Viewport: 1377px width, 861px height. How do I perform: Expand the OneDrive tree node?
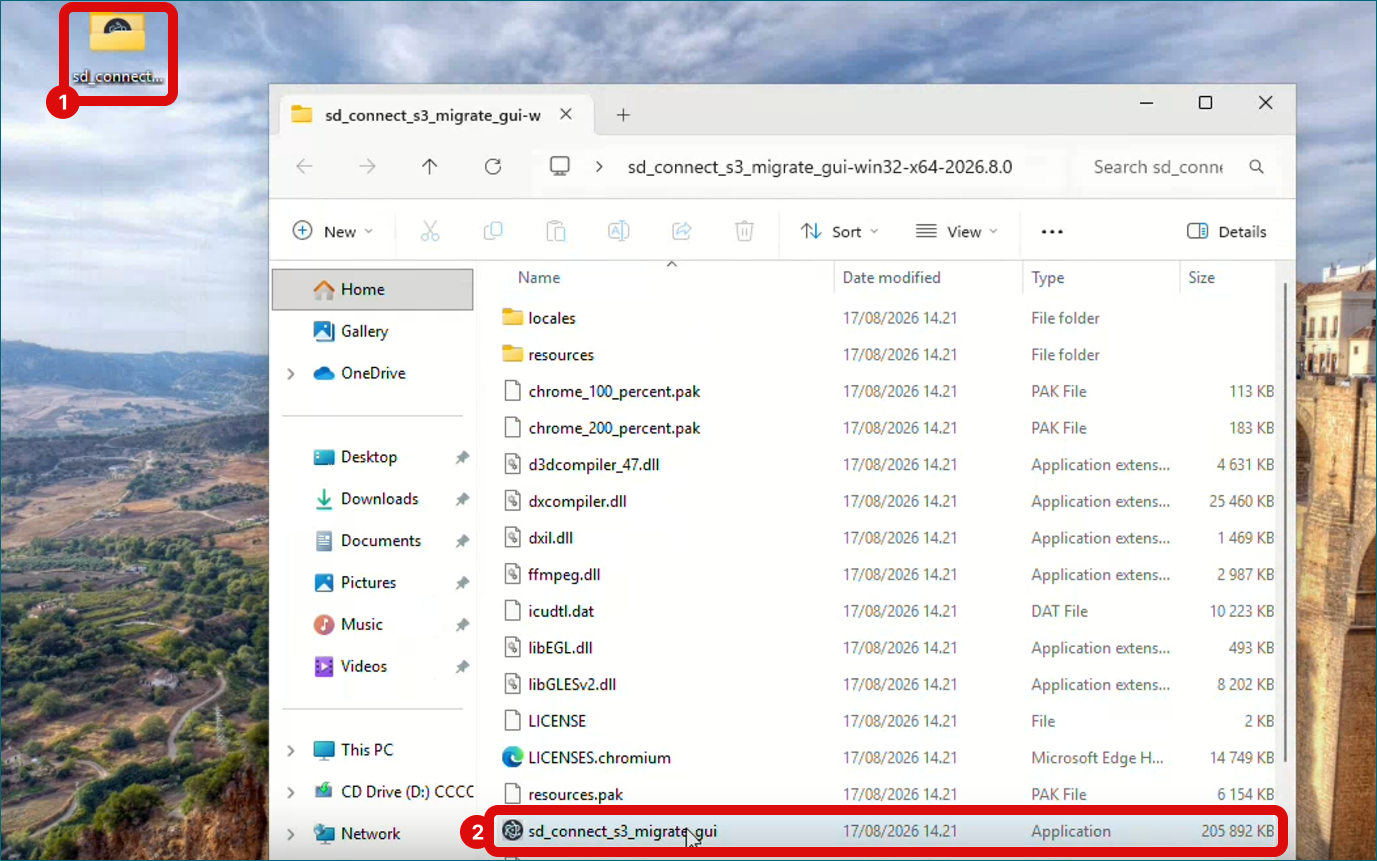point(291,374)
